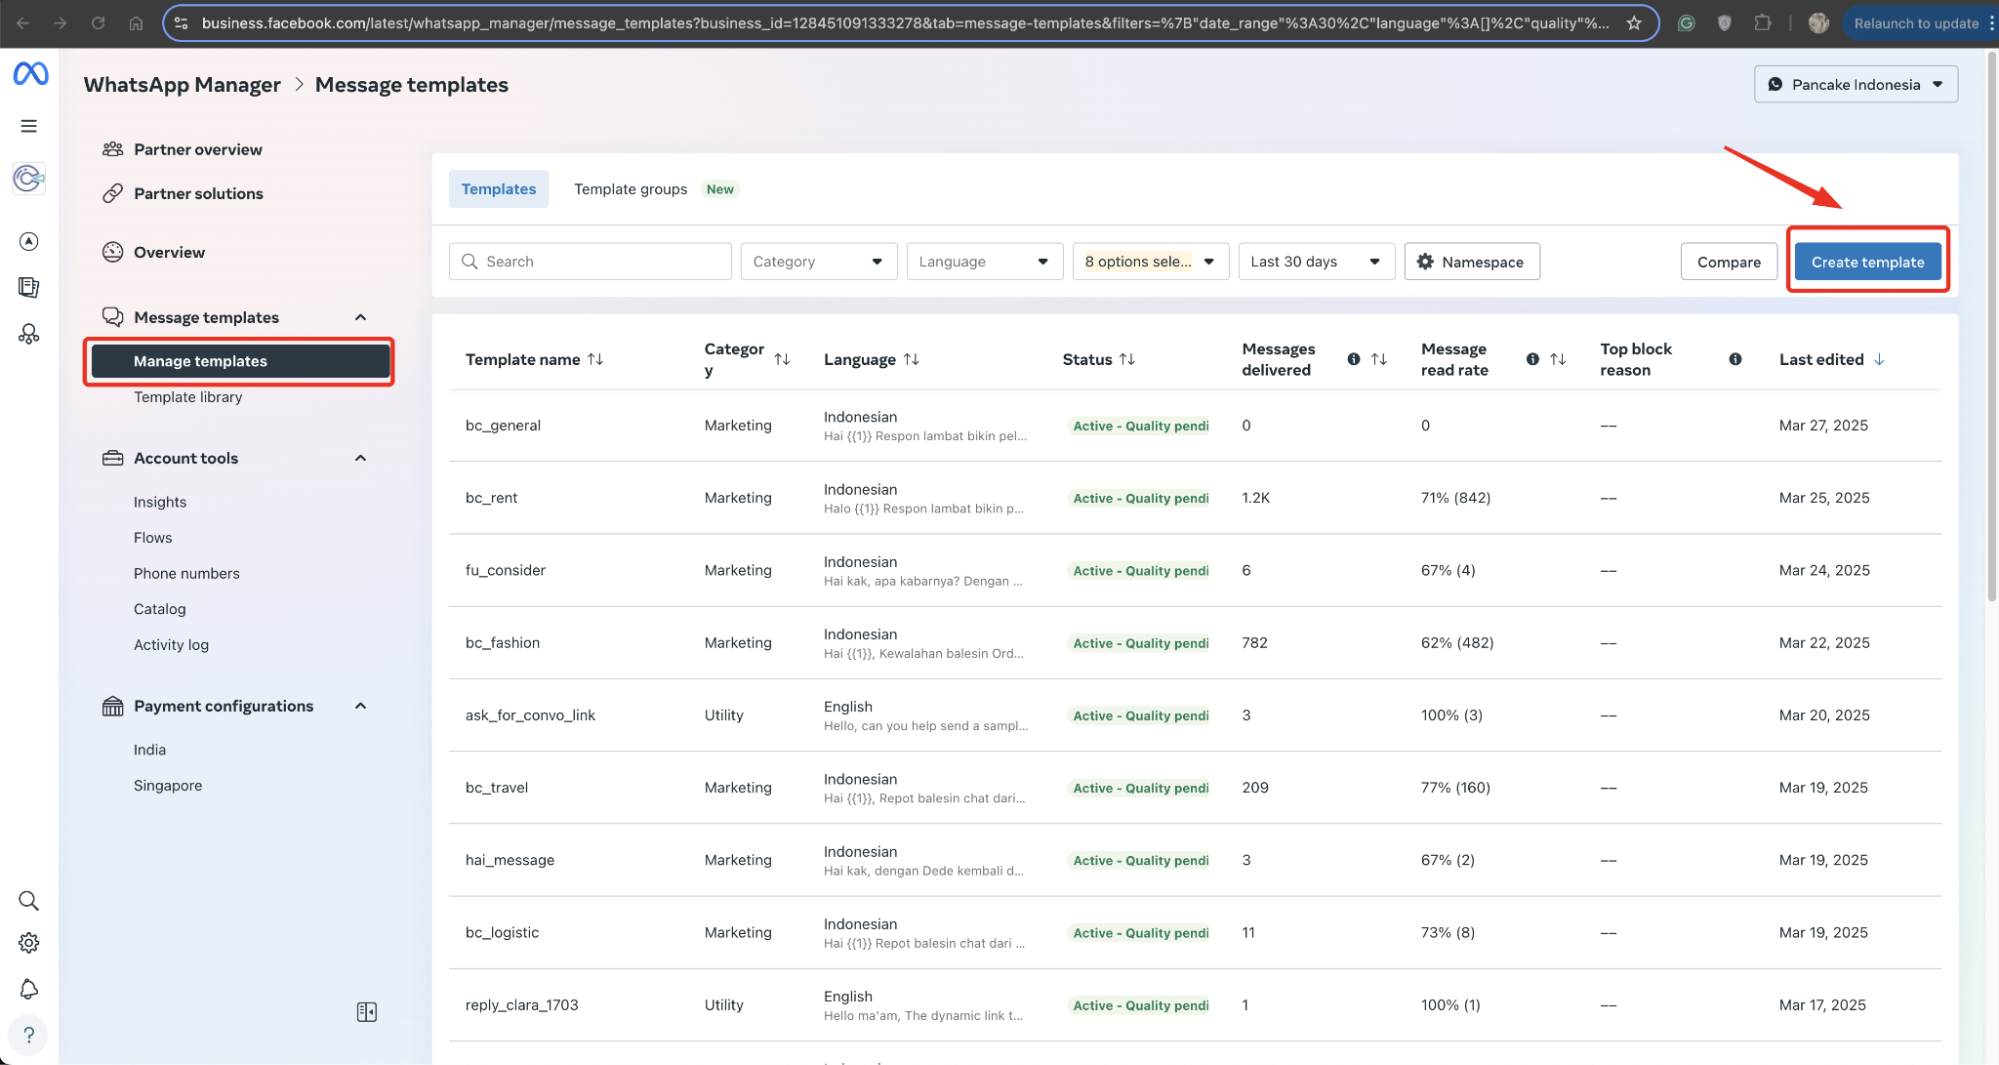Image resolution: width=1999 pixels, height=1065 pixels.
Task: Click the search magnifier icon in left rail
Action: (29, 901)
